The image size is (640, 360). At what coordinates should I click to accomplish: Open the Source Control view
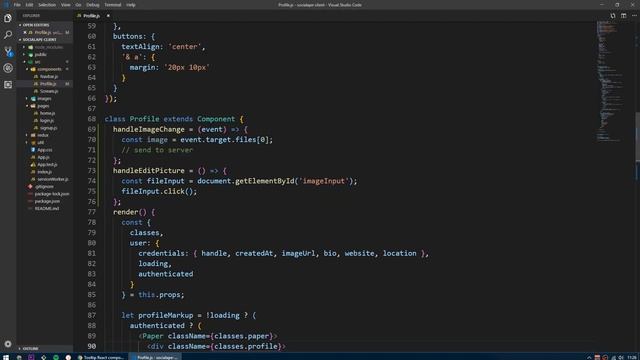click(x=8, y=51)
